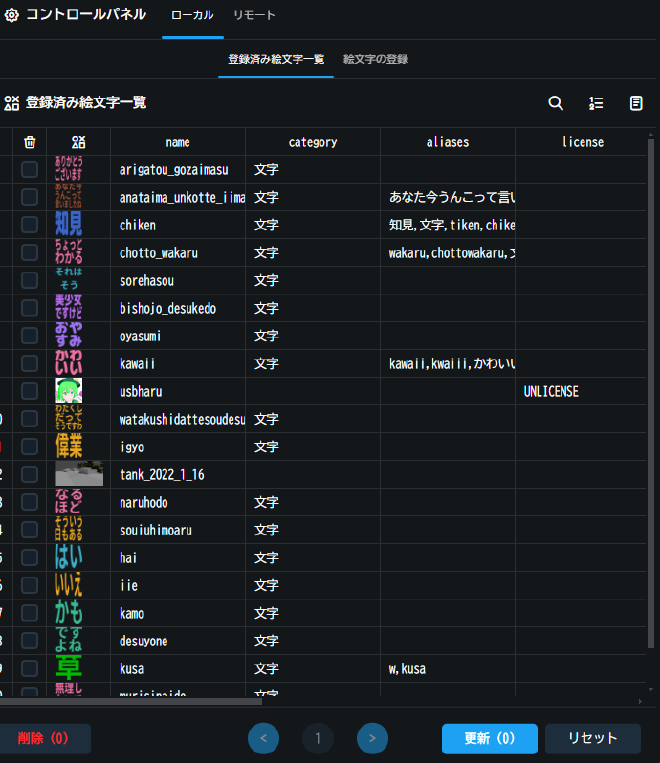This screenshot has height=763, width=660.
Task: Click the numbered list icon
Action: [x=596, y=103]
